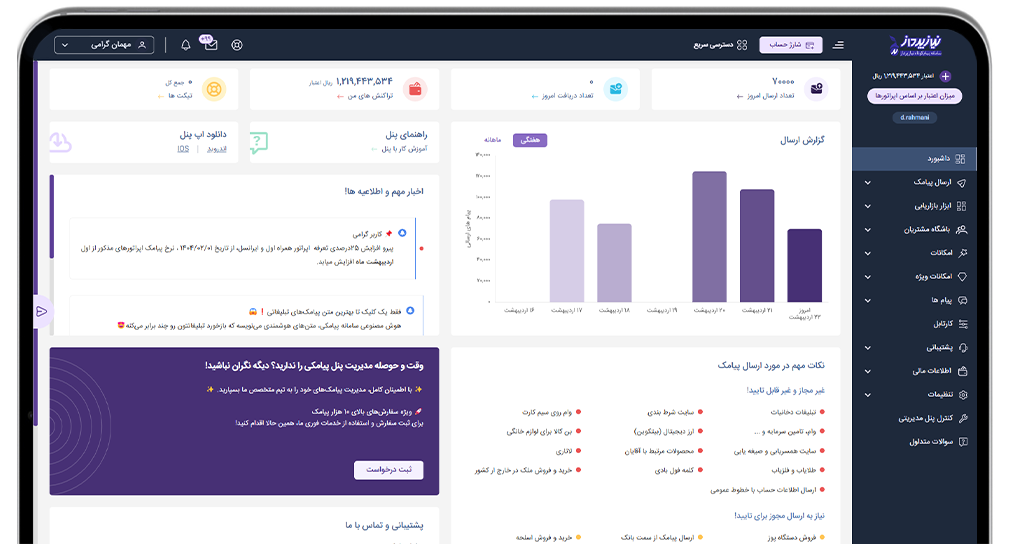The image size is (1010, 544).
Task: Click the orange tickets lifebuoy icon
Action: (212, 89)
